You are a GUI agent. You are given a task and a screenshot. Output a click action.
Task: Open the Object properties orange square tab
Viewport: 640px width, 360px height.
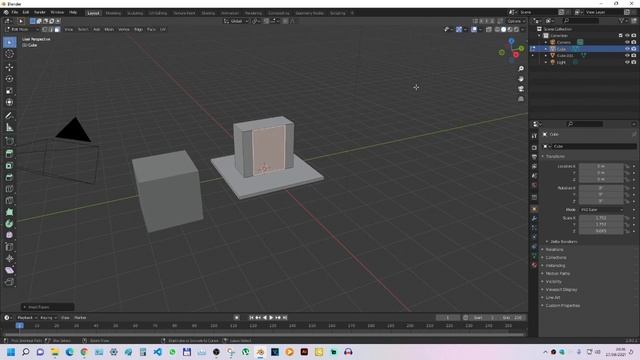click(x=534, y=209)
